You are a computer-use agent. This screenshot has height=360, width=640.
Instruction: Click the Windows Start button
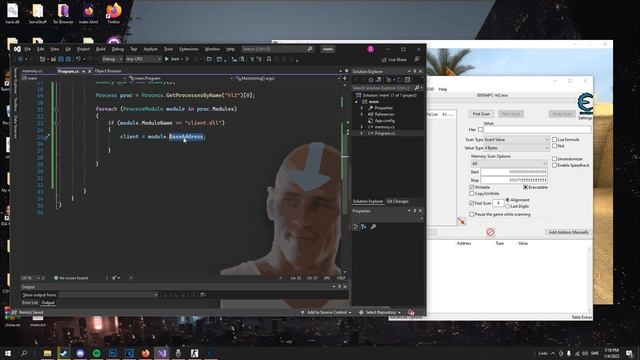(x=8, y=353)
